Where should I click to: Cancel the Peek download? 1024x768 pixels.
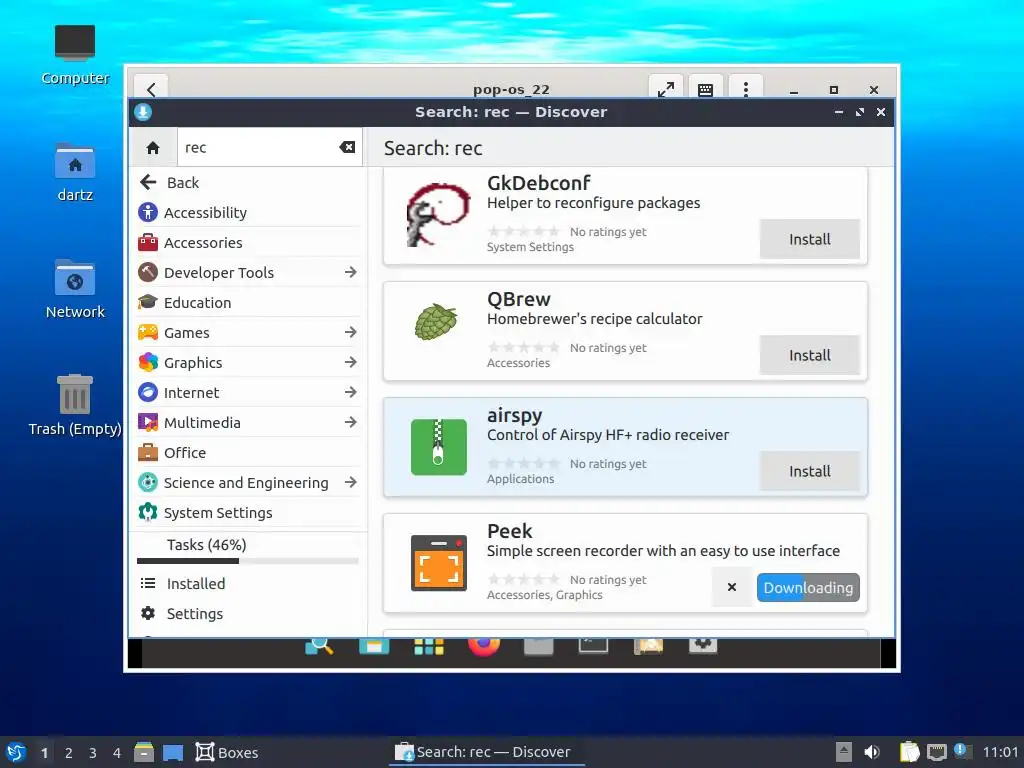732,587
